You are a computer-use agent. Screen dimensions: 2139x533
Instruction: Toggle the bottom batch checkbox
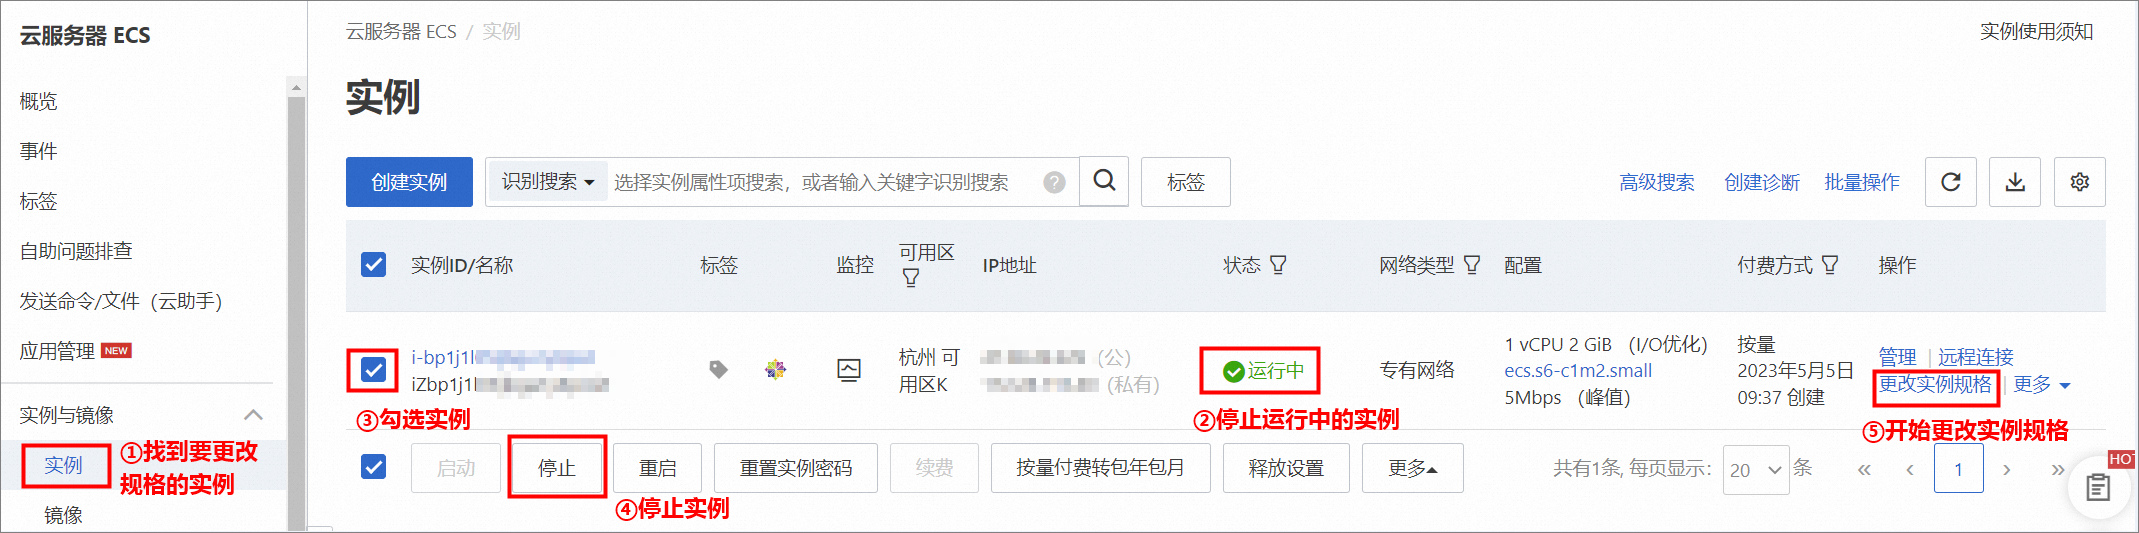coord(373,467)
